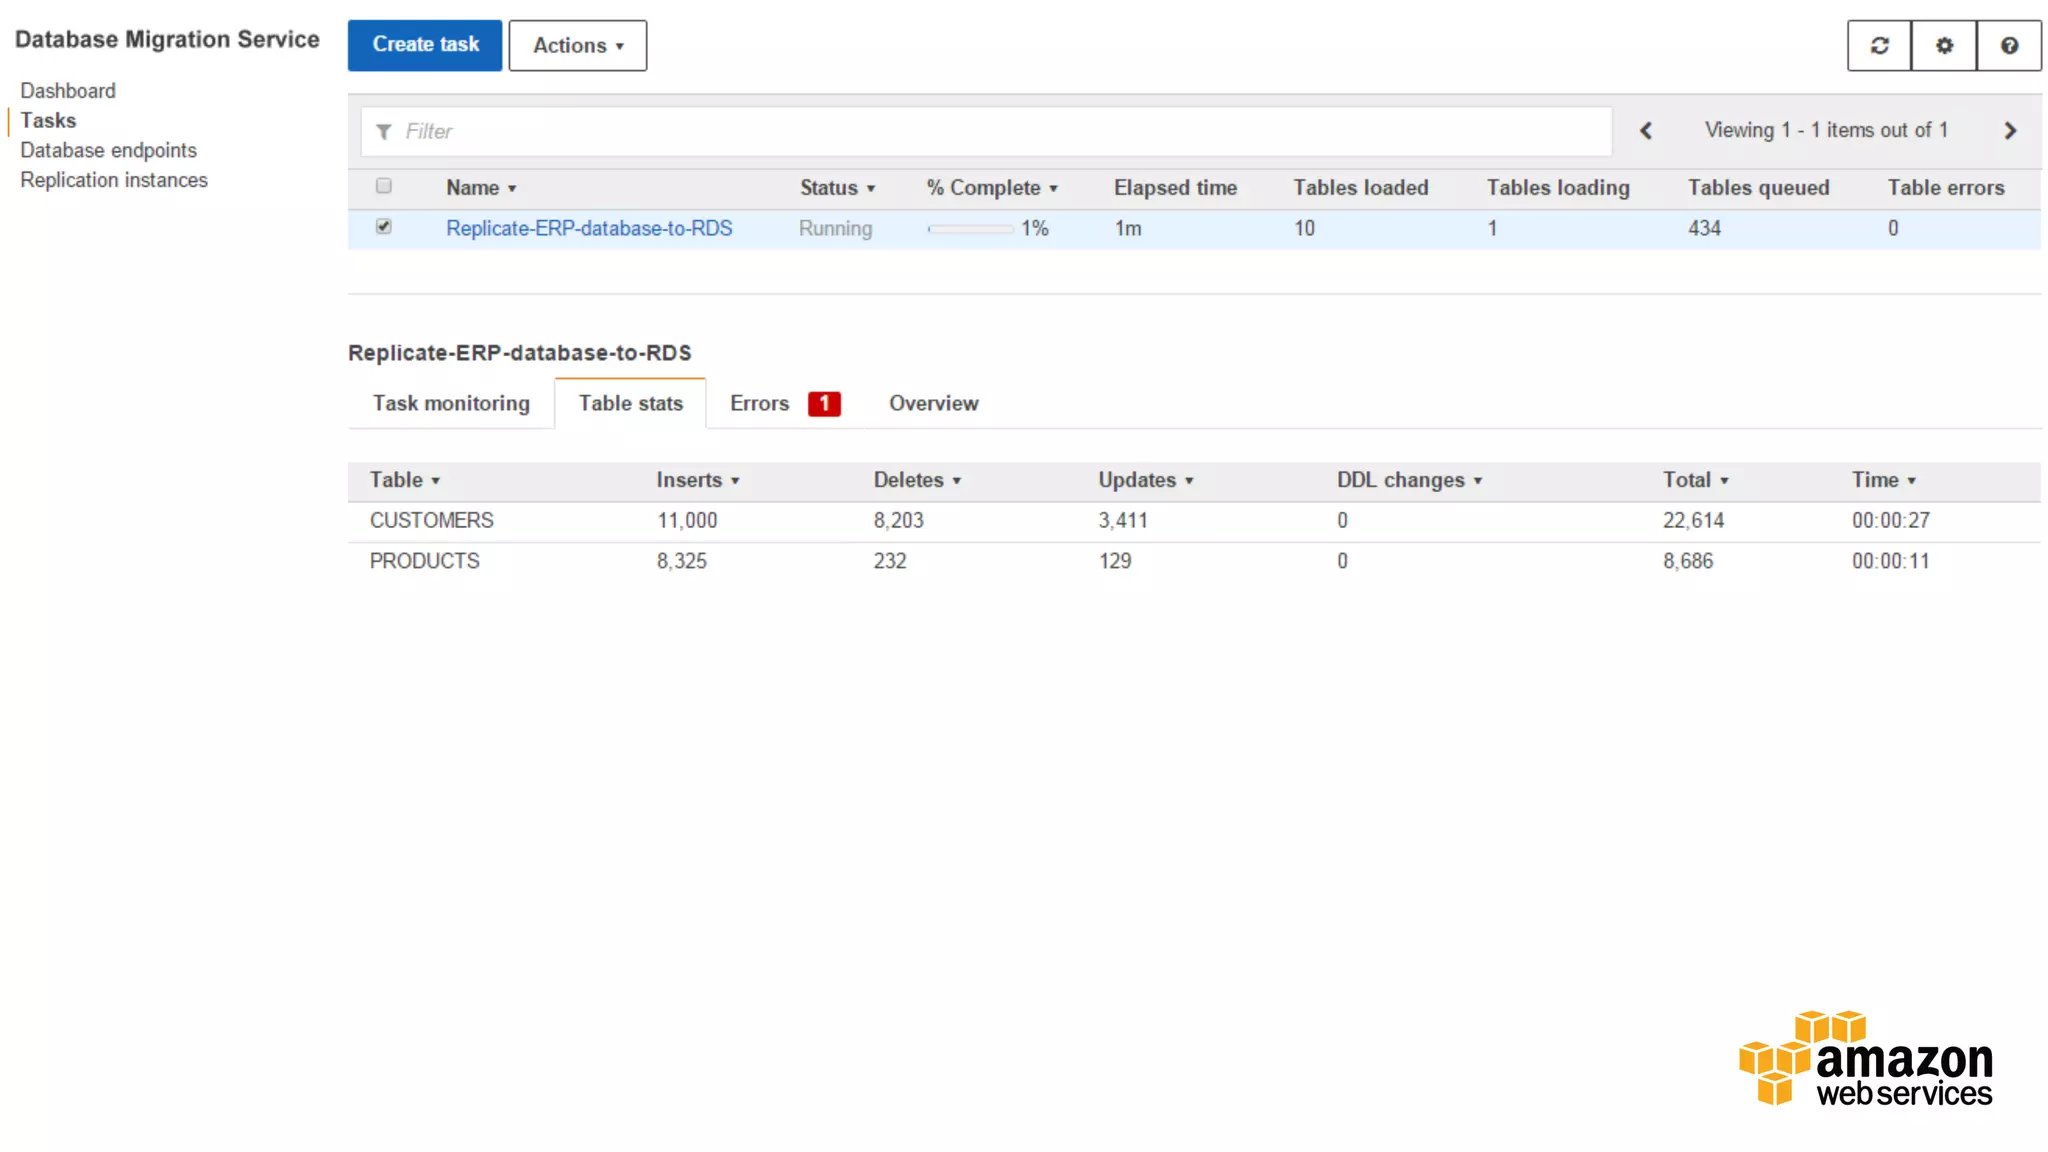Click the Amazon Web Services logo
The image size is (2048, 1152).
click(1866, 1059)
